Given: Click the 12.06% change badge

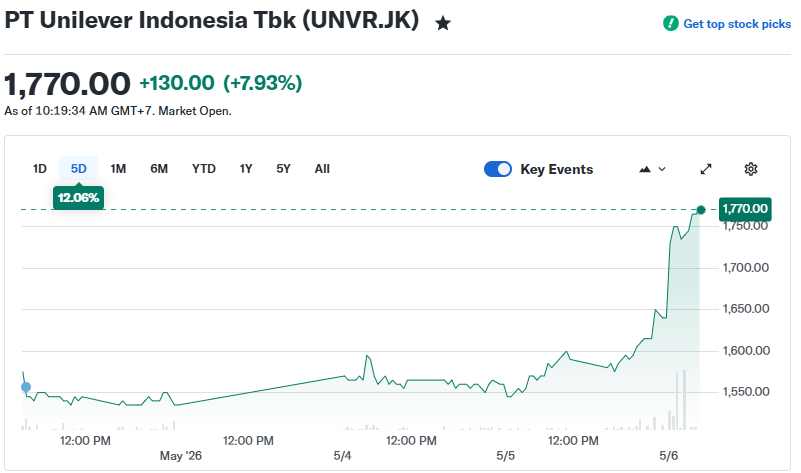Looking at the screenshot, I should pos(78,198).
